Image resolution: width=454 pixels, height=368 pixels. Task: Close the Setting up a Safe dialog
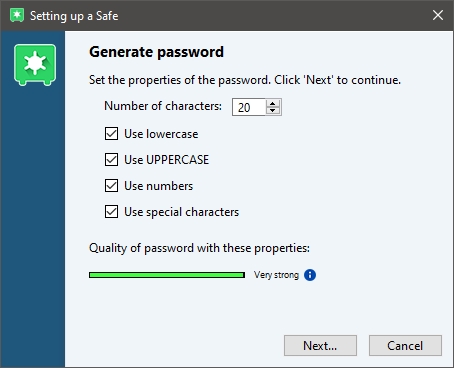[x=438, y=15]
